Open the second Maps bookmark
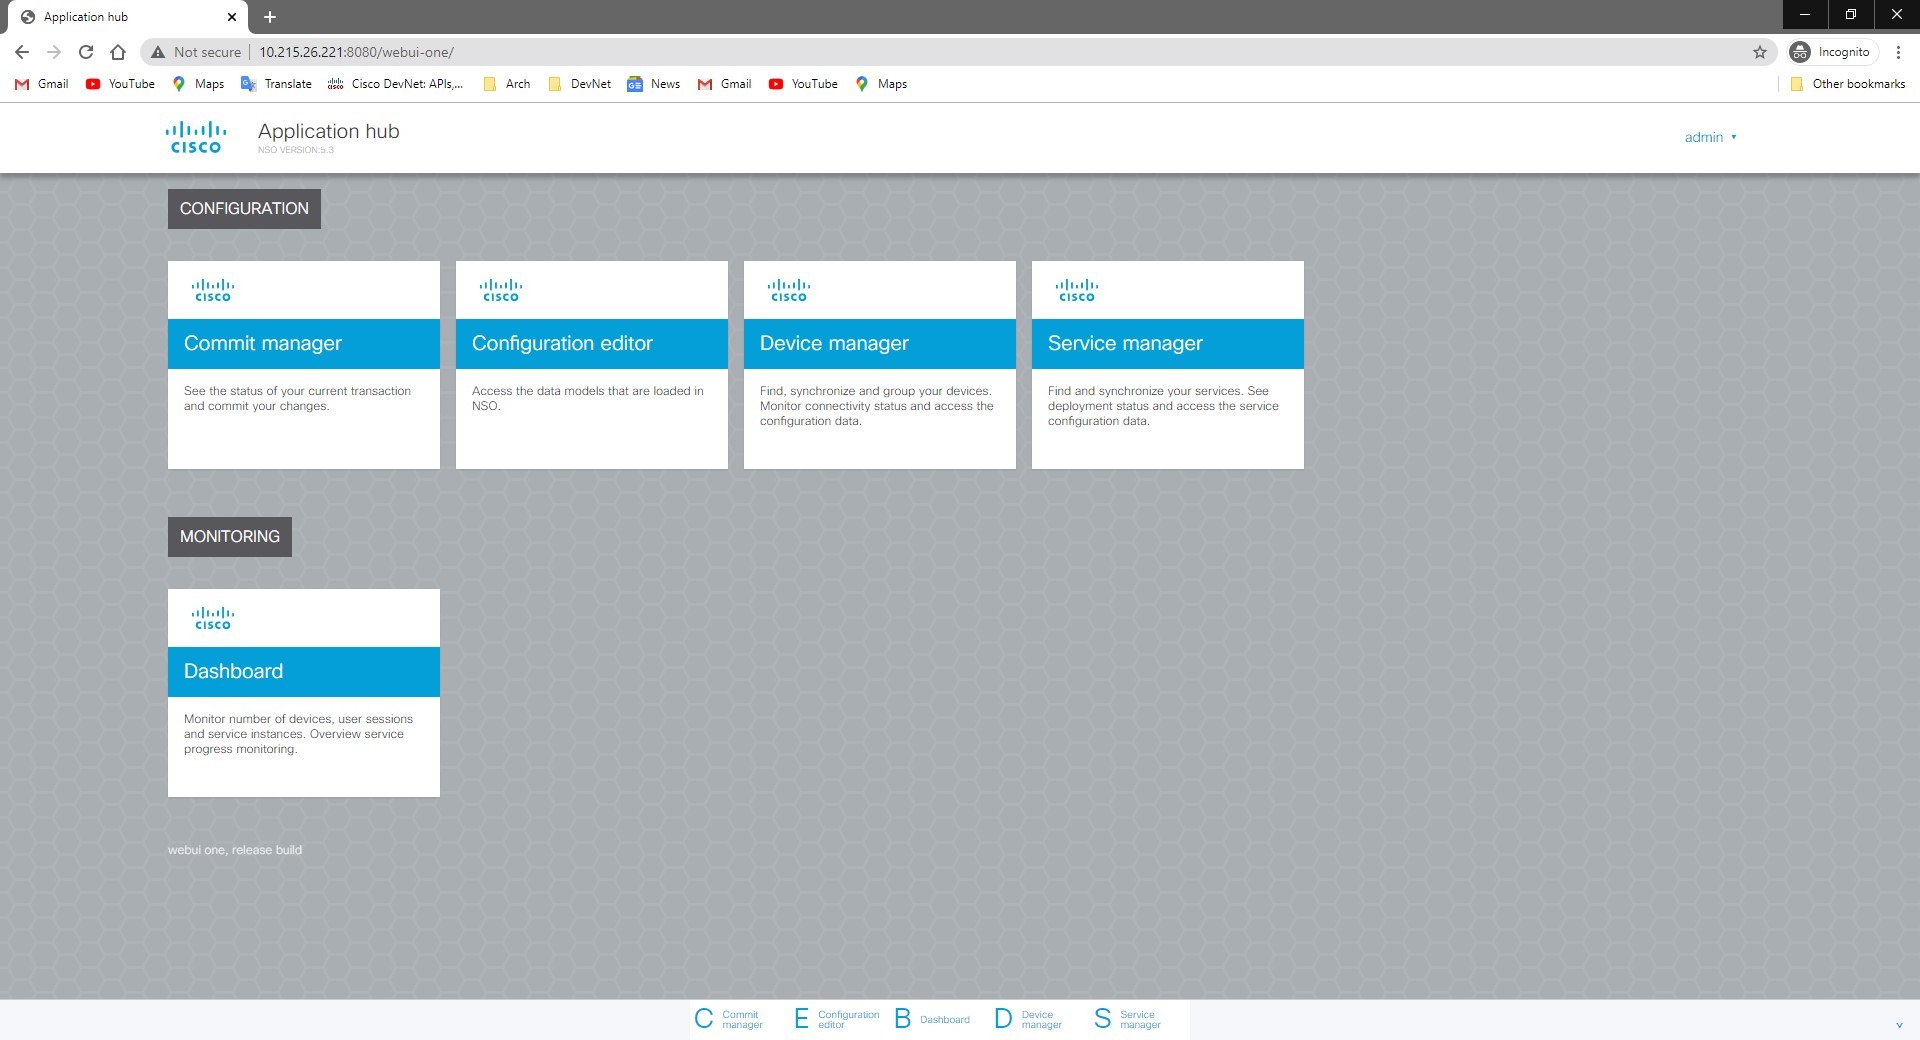This screenshot has height=1040, width=1920. tap(881, 84)
